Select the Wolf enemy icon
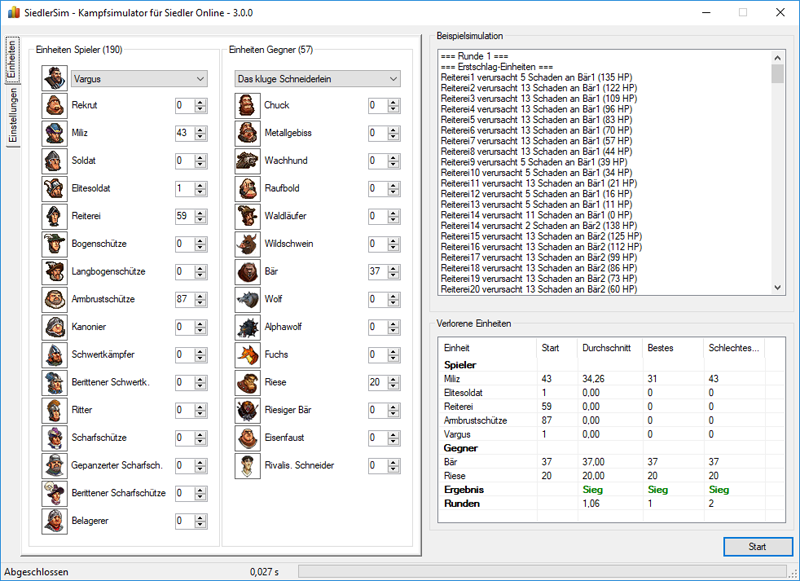This screenshot has width=800, height=581. [x=247, y=299]
